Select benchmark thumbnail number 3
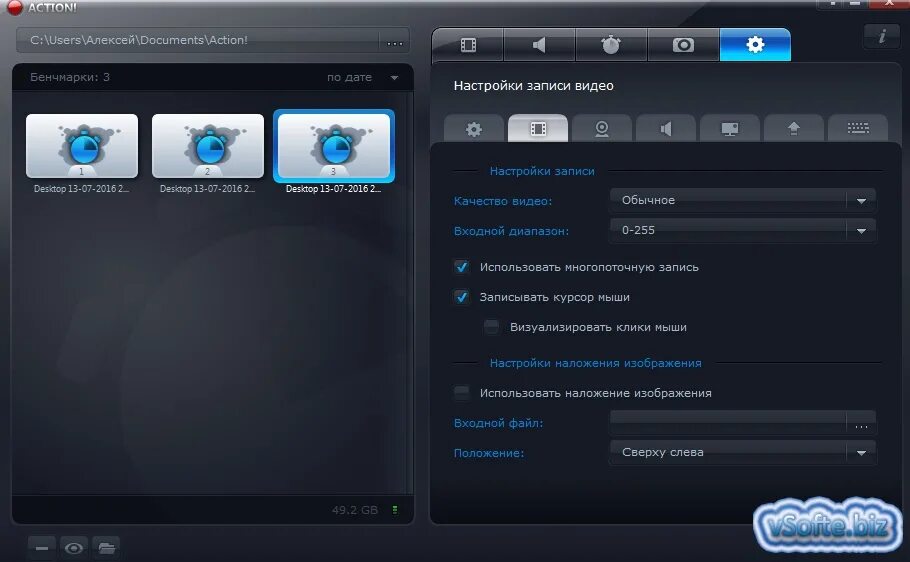The width and height of the screenshot is (910, 562). click(x=334, y=146)
